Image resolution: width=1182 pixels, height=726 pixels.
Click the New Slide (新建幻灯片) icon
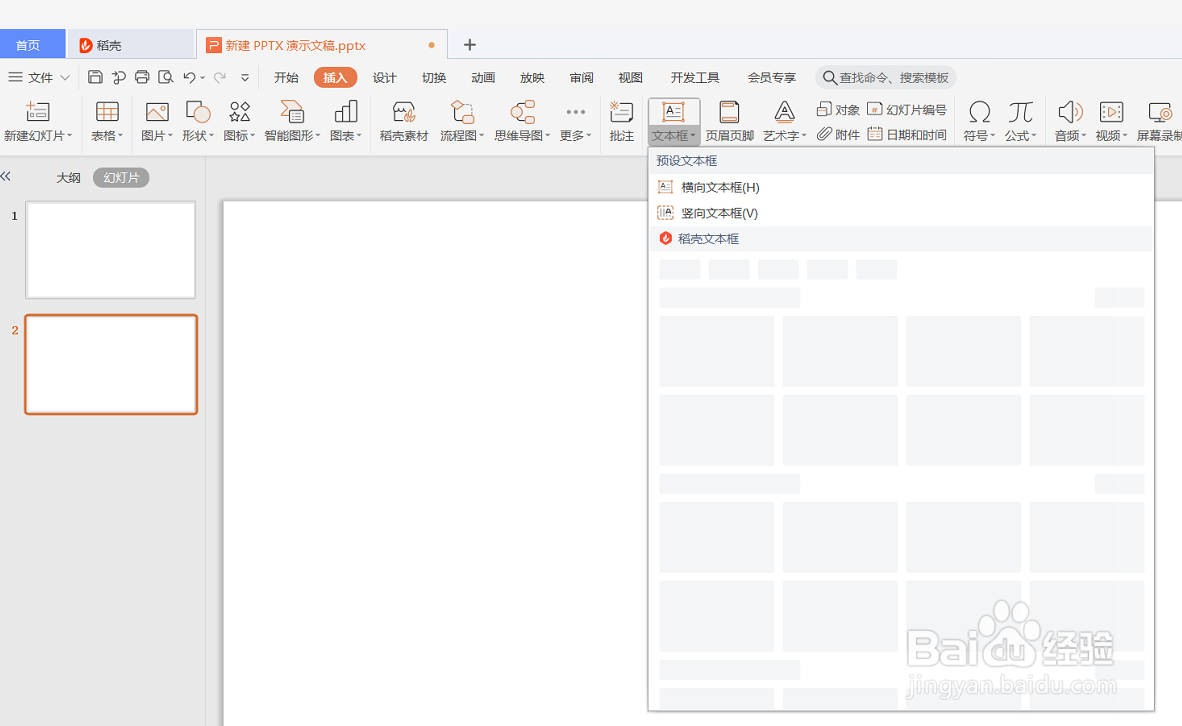coord(38,112)
